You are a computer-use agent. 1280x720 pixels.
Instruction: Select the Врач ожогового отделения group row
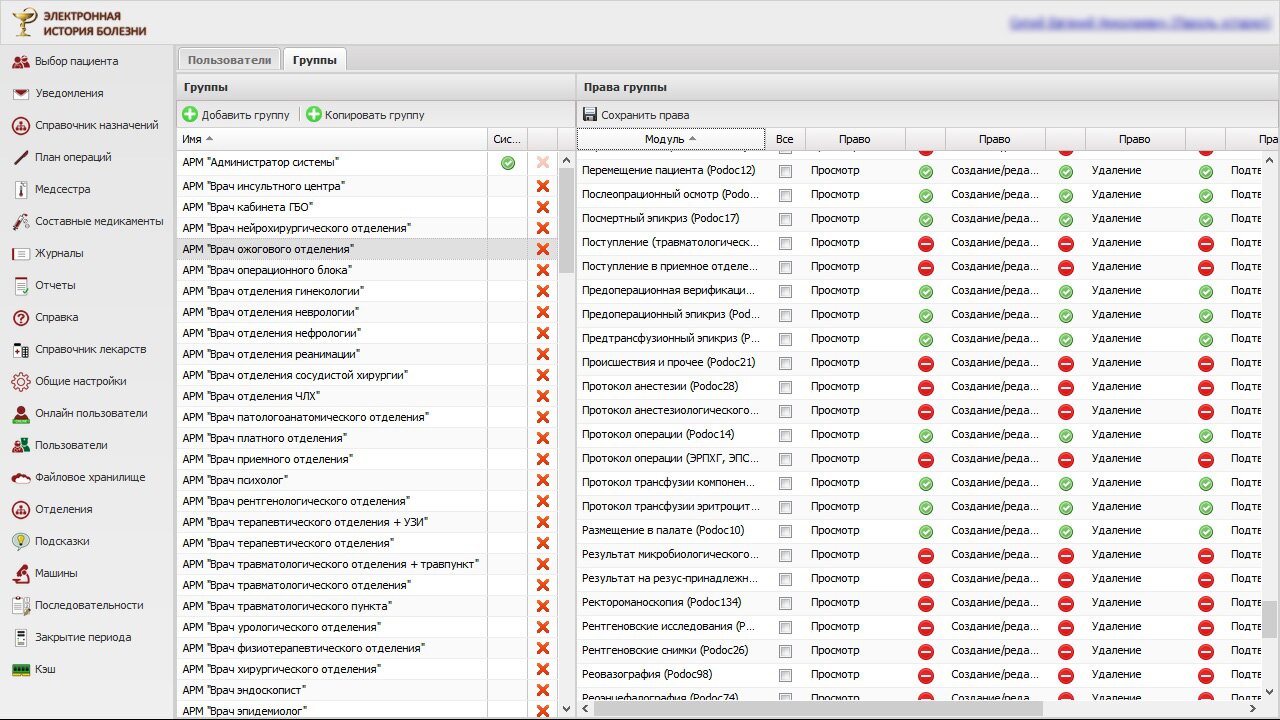(x=268, y=249)
